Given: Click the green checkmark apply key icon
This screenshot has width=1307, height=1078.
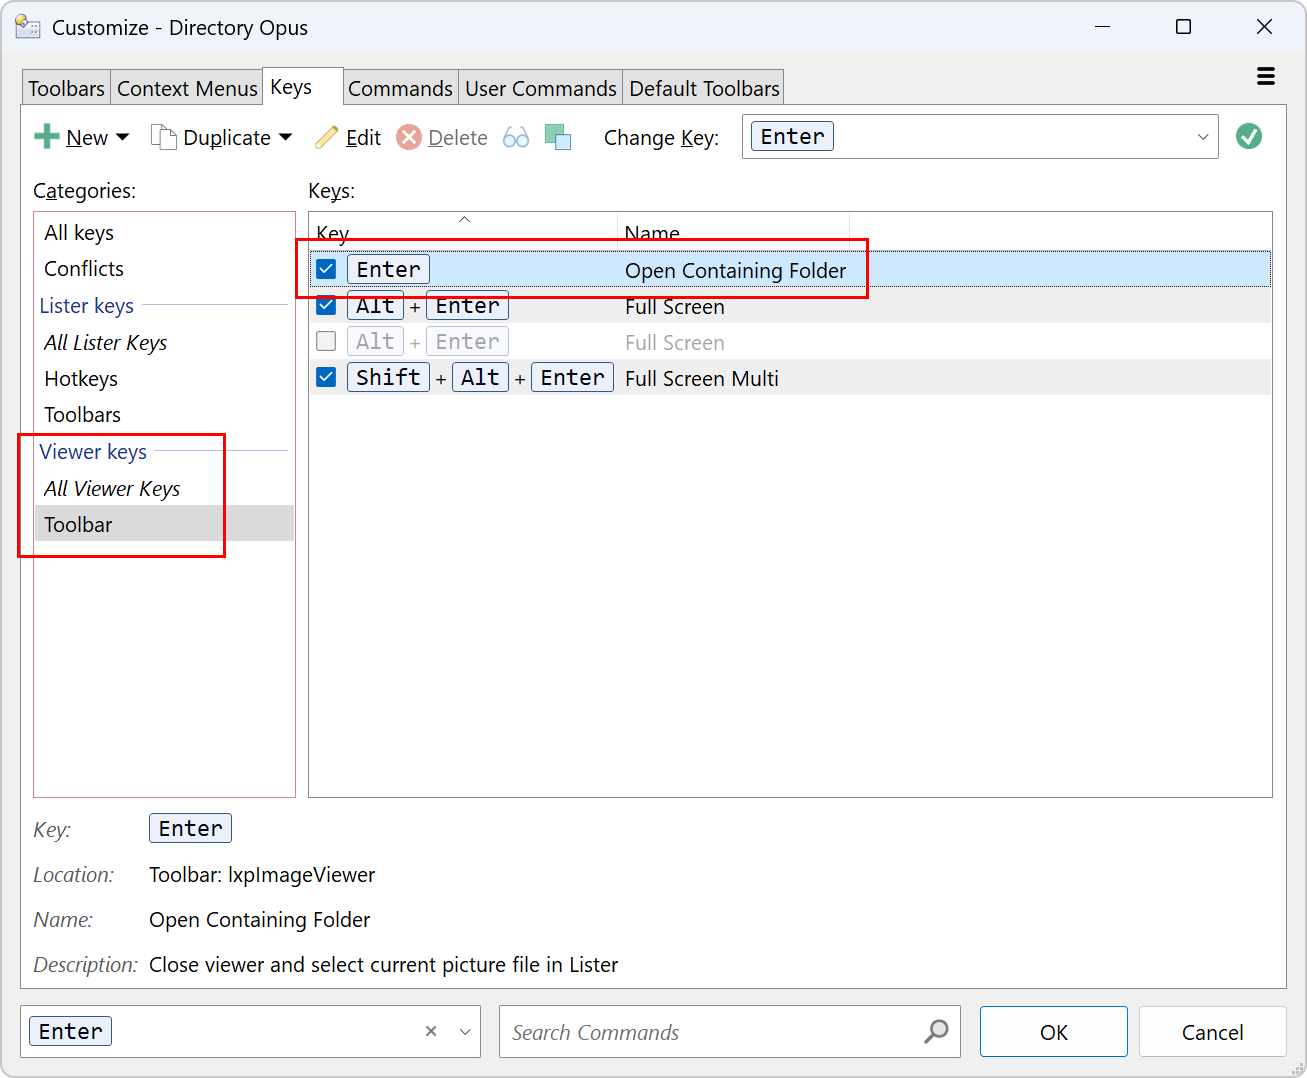Looking at the screenshot, I should coord(1249,136).
